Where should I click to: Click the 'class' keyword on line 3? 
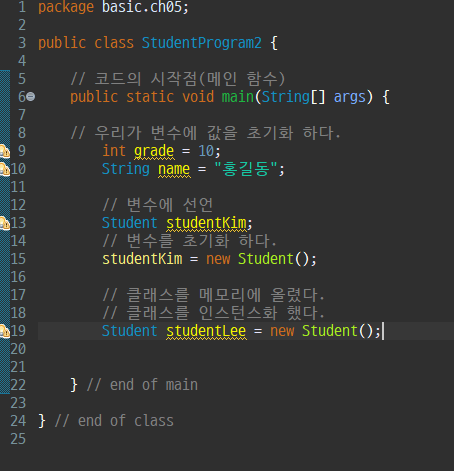(x=114, y=43)
